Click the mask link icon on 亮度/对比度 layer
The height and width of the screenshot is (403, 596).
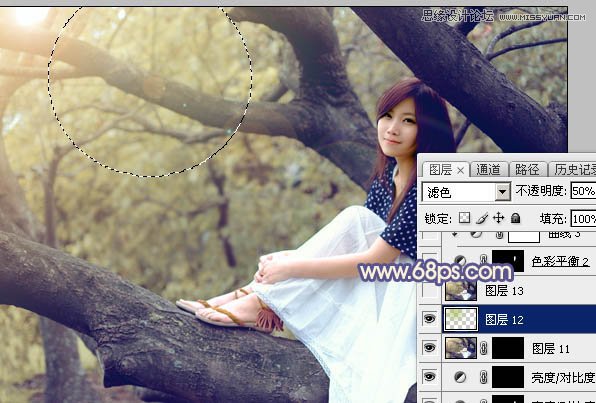(x=483, y=377)
